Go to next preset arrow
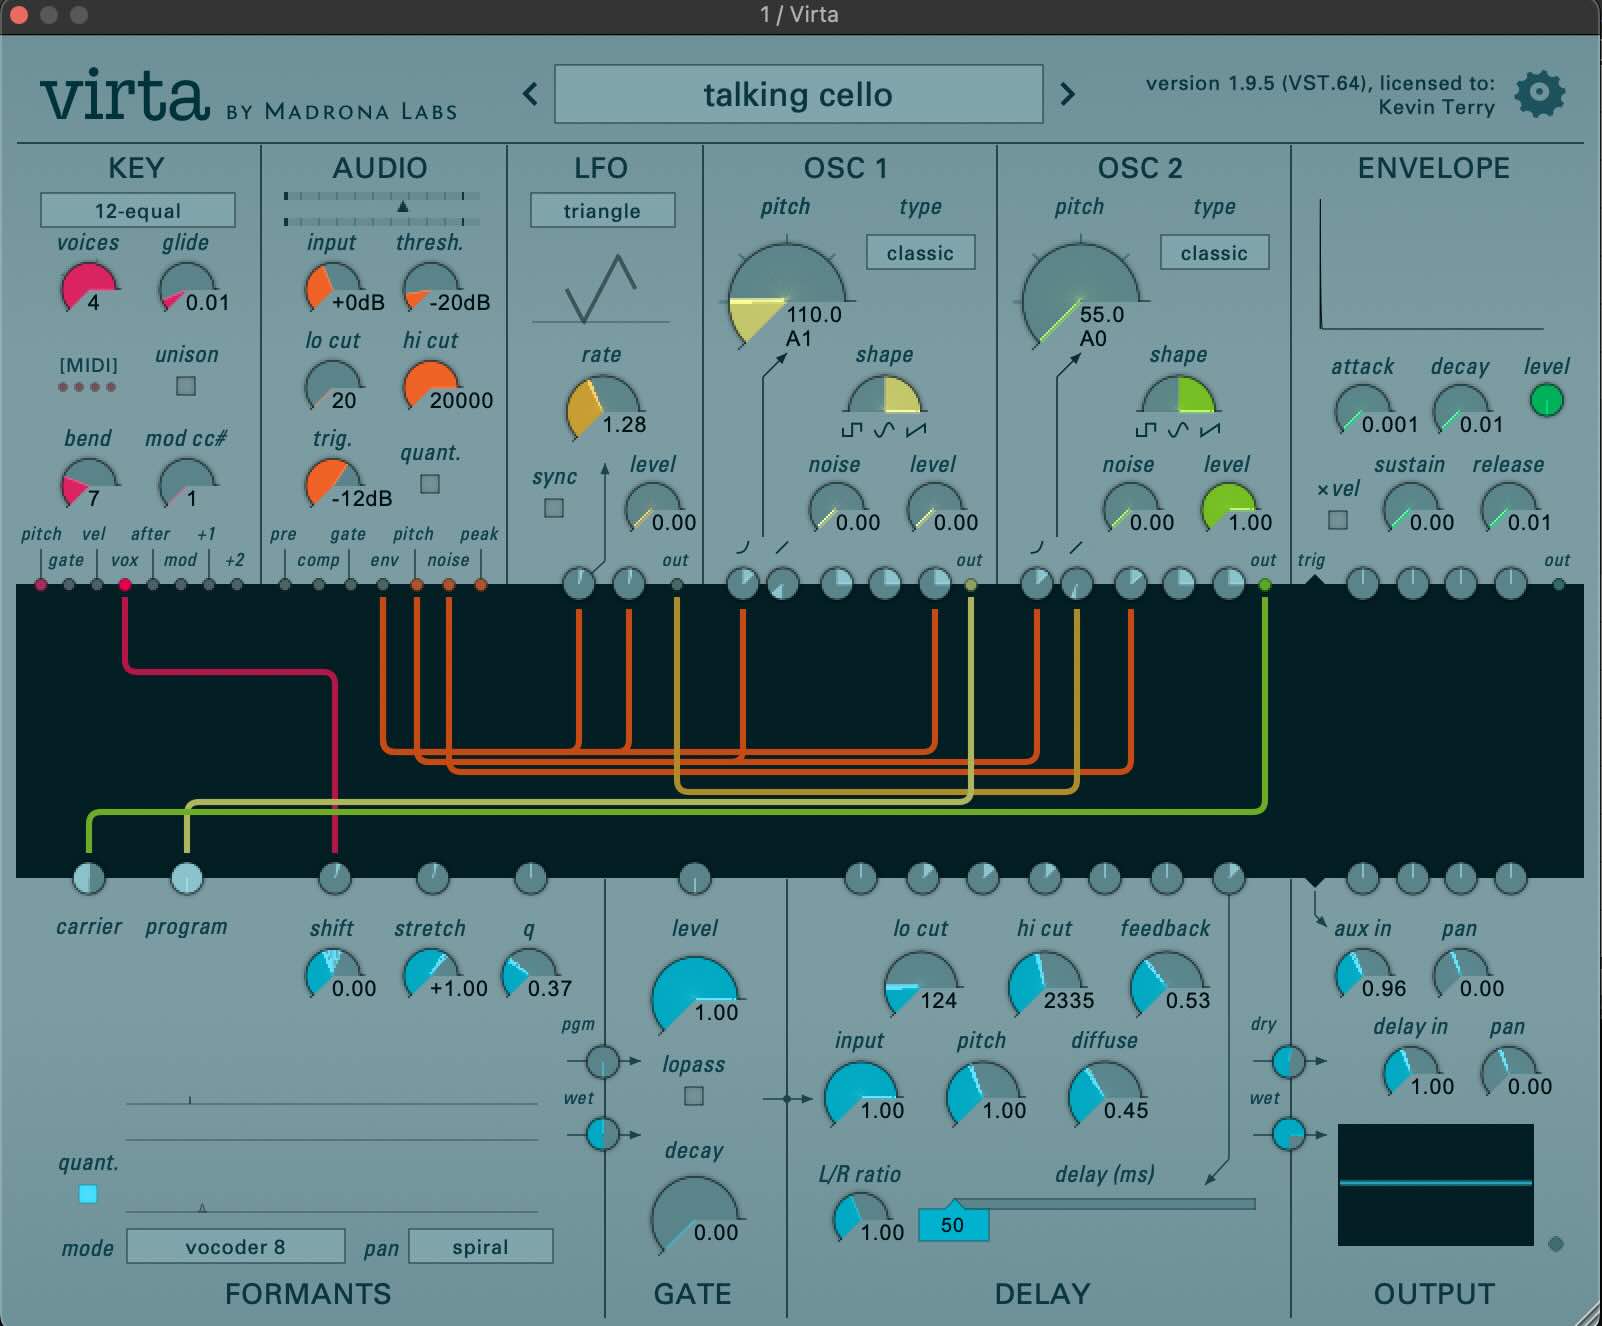The image size is (1602, 1326). click(x=1067, y=94)
